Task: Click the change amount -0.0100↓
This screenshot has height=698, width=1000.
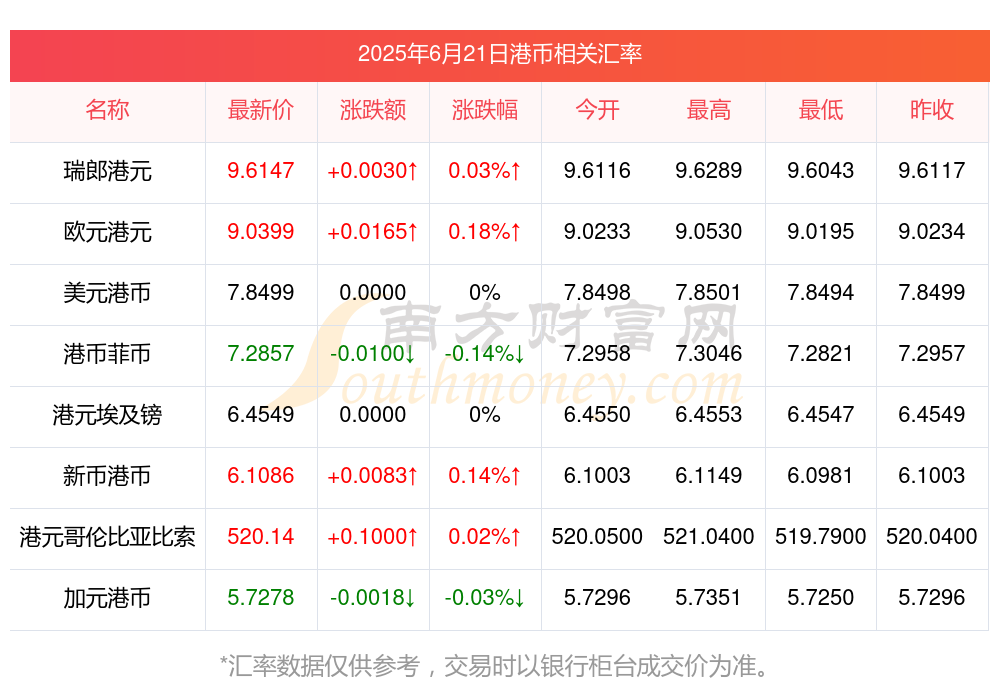Action: [372, 353]
